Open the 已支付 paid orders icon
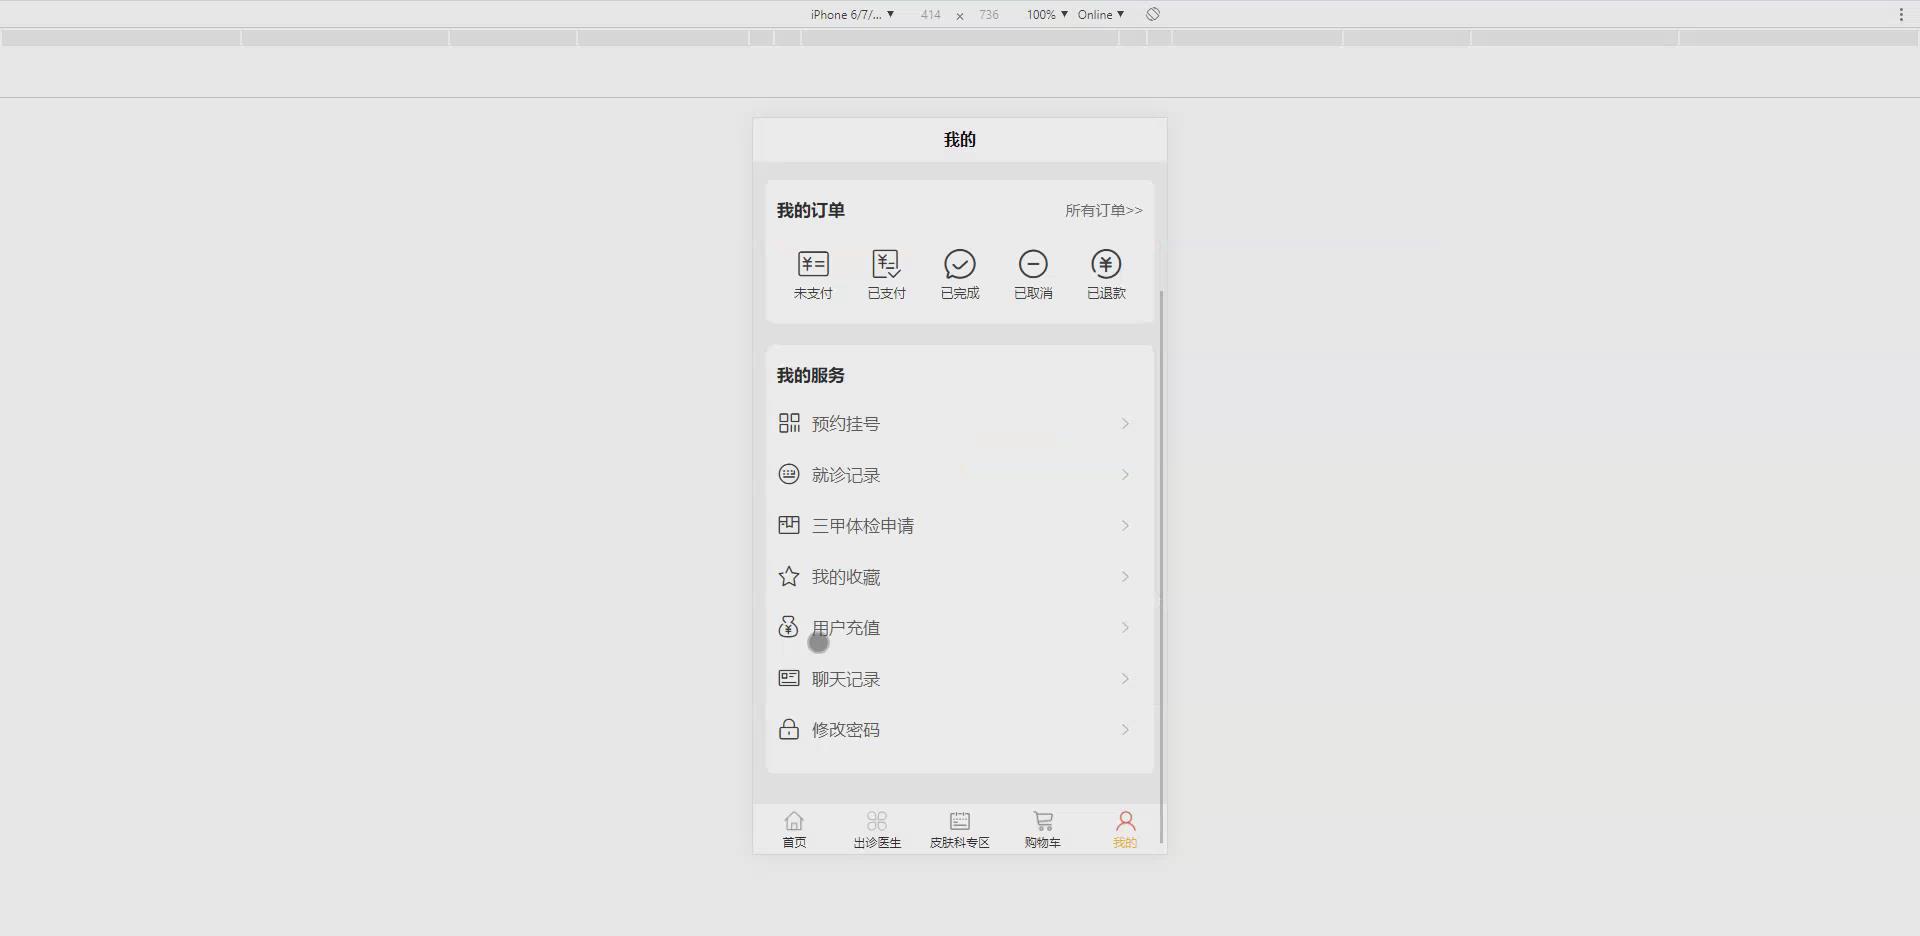The height and width of the screenshot is (936, 1920). 886,264
